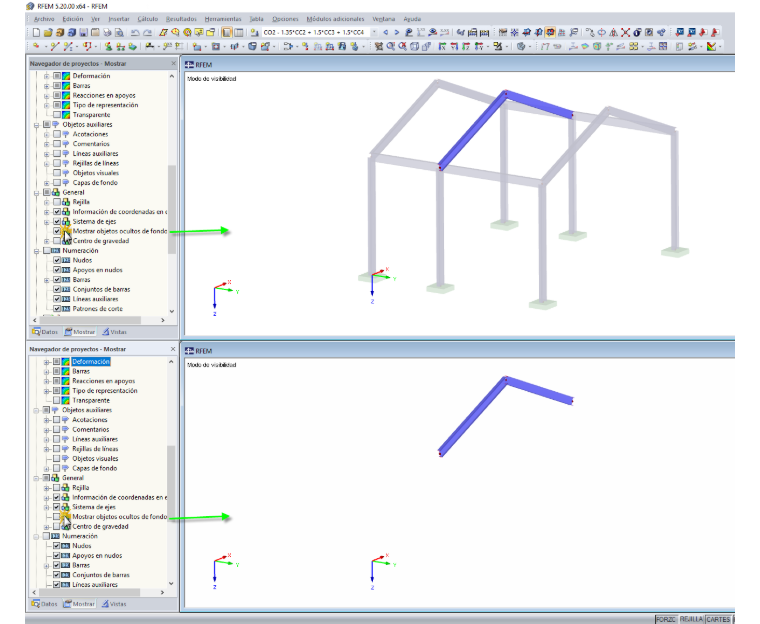Check 'Mostrar objetos ocultos de fondo' in bottom navigator
The image size is (760, 624).
click(56, 517)
